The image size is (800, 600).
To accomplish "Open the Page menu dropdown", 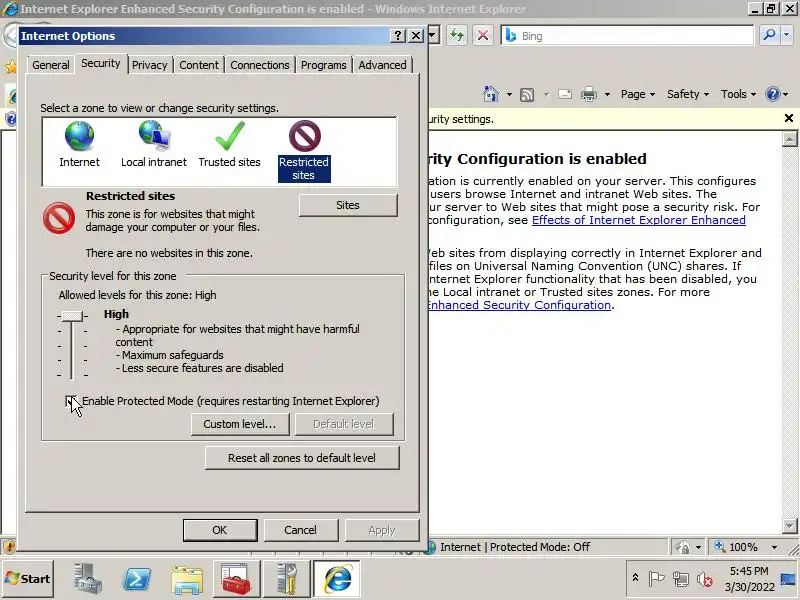I will click(638, 94).
